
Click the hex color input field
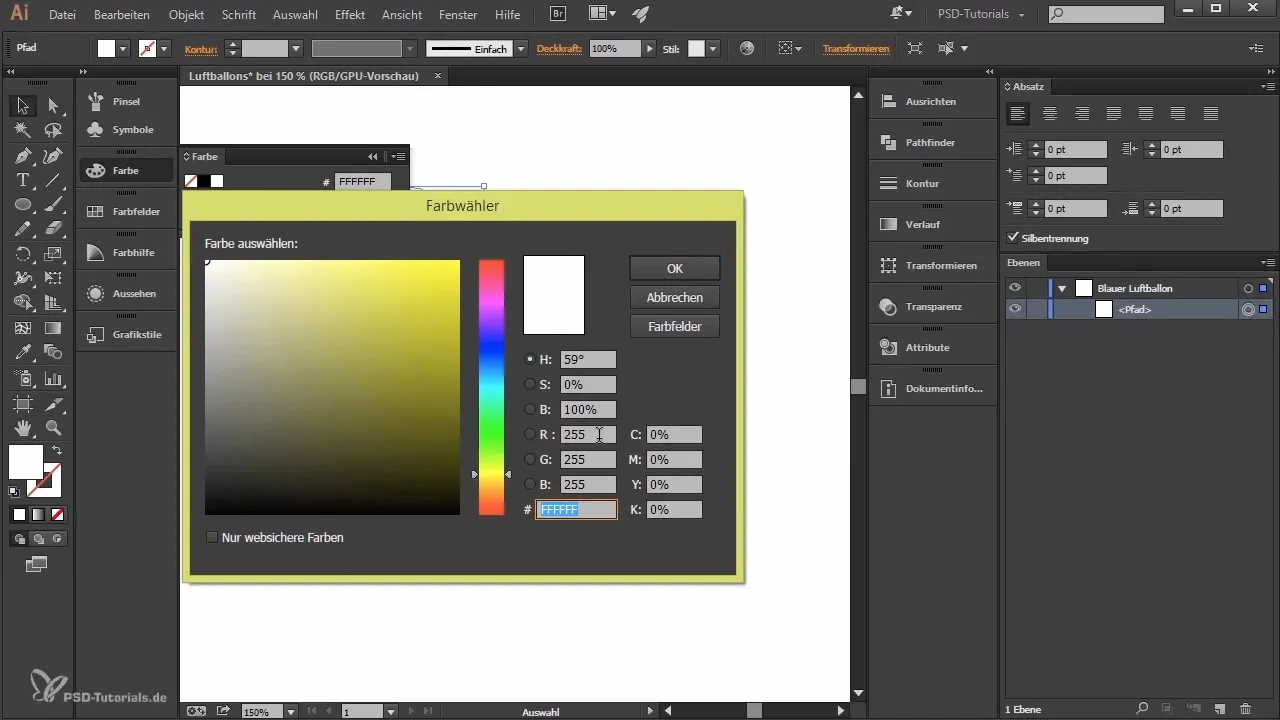577,509
